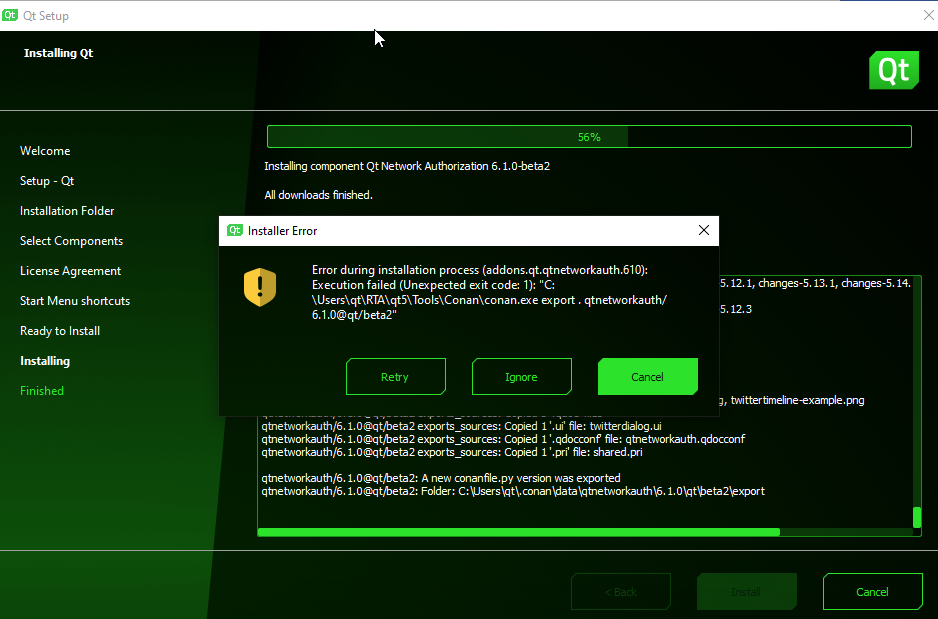Retry the failed installation step

(x=395, y=377)
